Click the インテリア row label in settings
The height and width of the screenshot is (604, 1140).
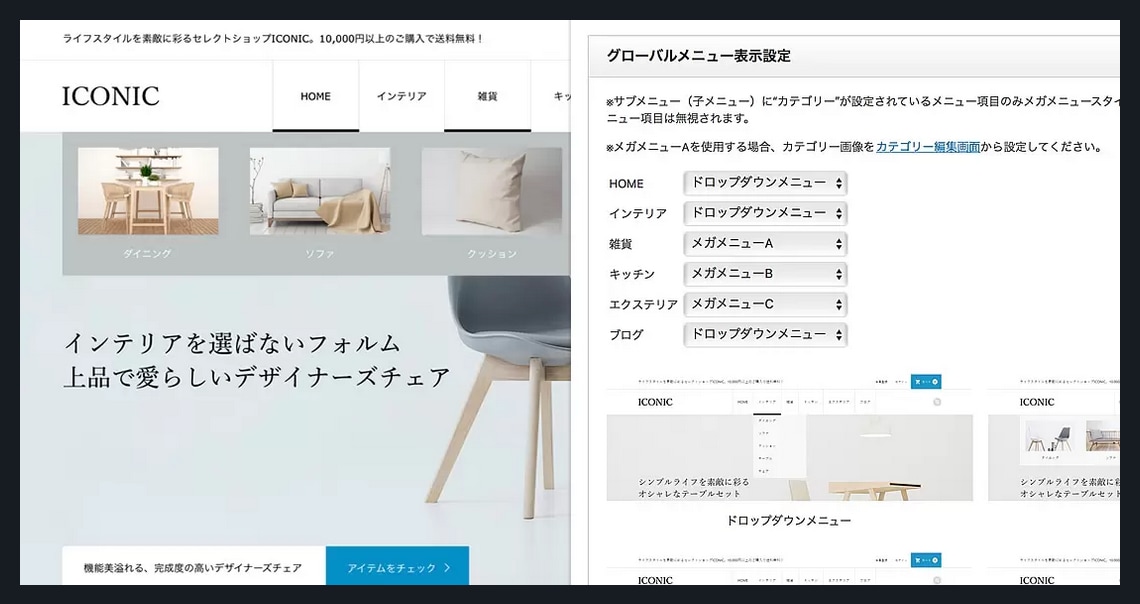pyautogui.click(x=638, y=214)
